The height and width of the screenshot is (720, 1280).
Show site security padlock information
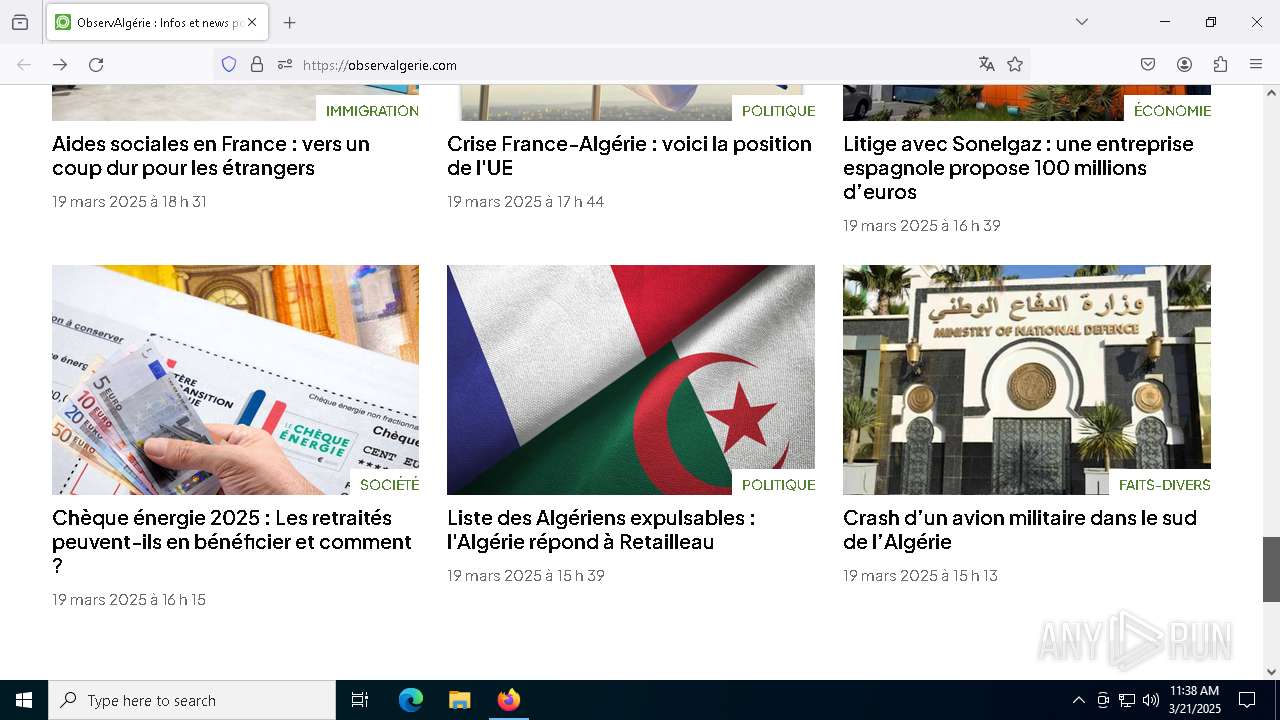pyautogui.click(x=257, y=64)
